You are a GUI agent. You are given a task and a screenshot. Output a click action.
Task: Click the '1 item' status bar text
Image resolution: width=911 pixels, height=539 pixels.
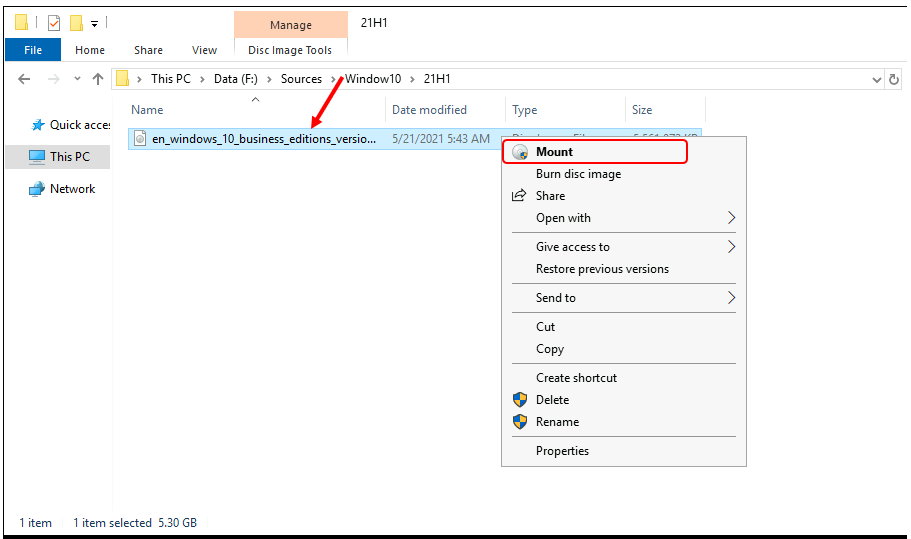35,523
